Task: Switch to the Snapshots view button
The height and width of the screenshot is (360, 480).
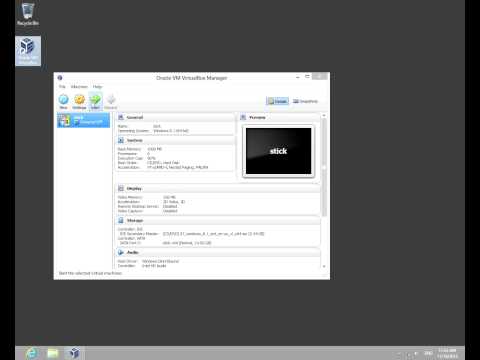Action: pyautogui.click(x=305, y=101)
